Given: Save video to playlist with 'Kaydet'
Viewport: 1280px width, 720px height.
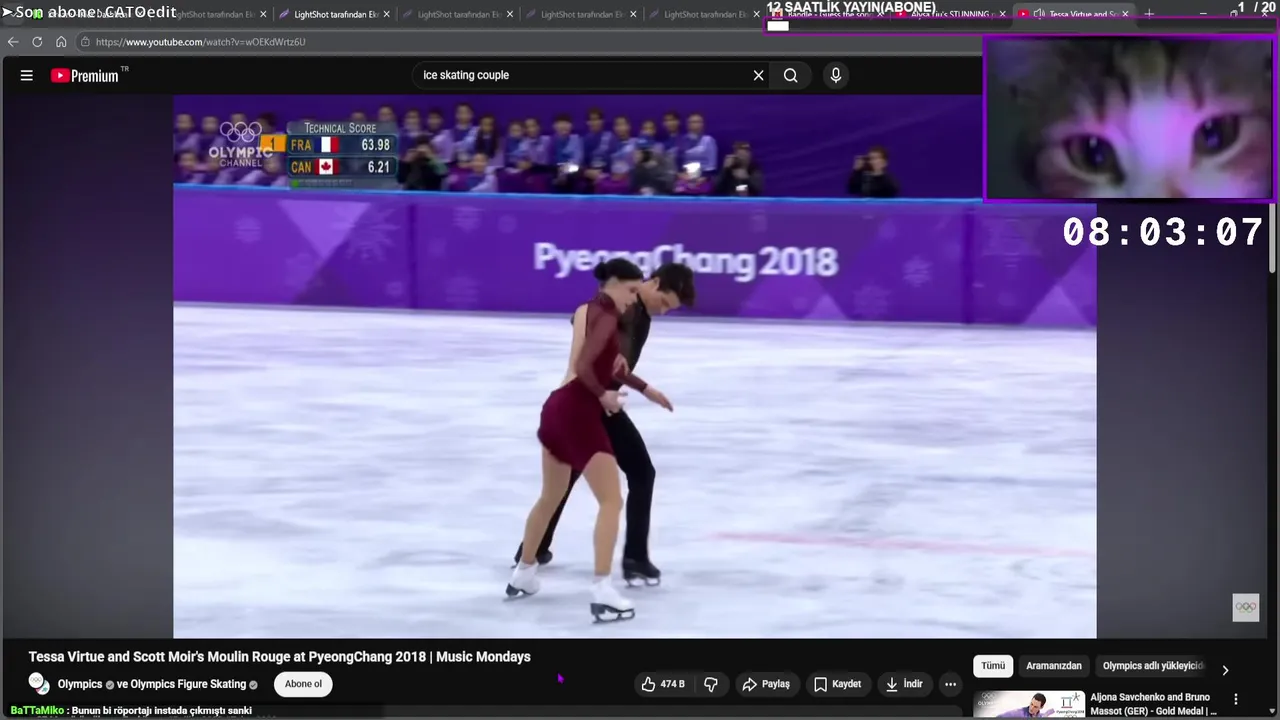Looking at the screenshot, I should pos(837,684).
